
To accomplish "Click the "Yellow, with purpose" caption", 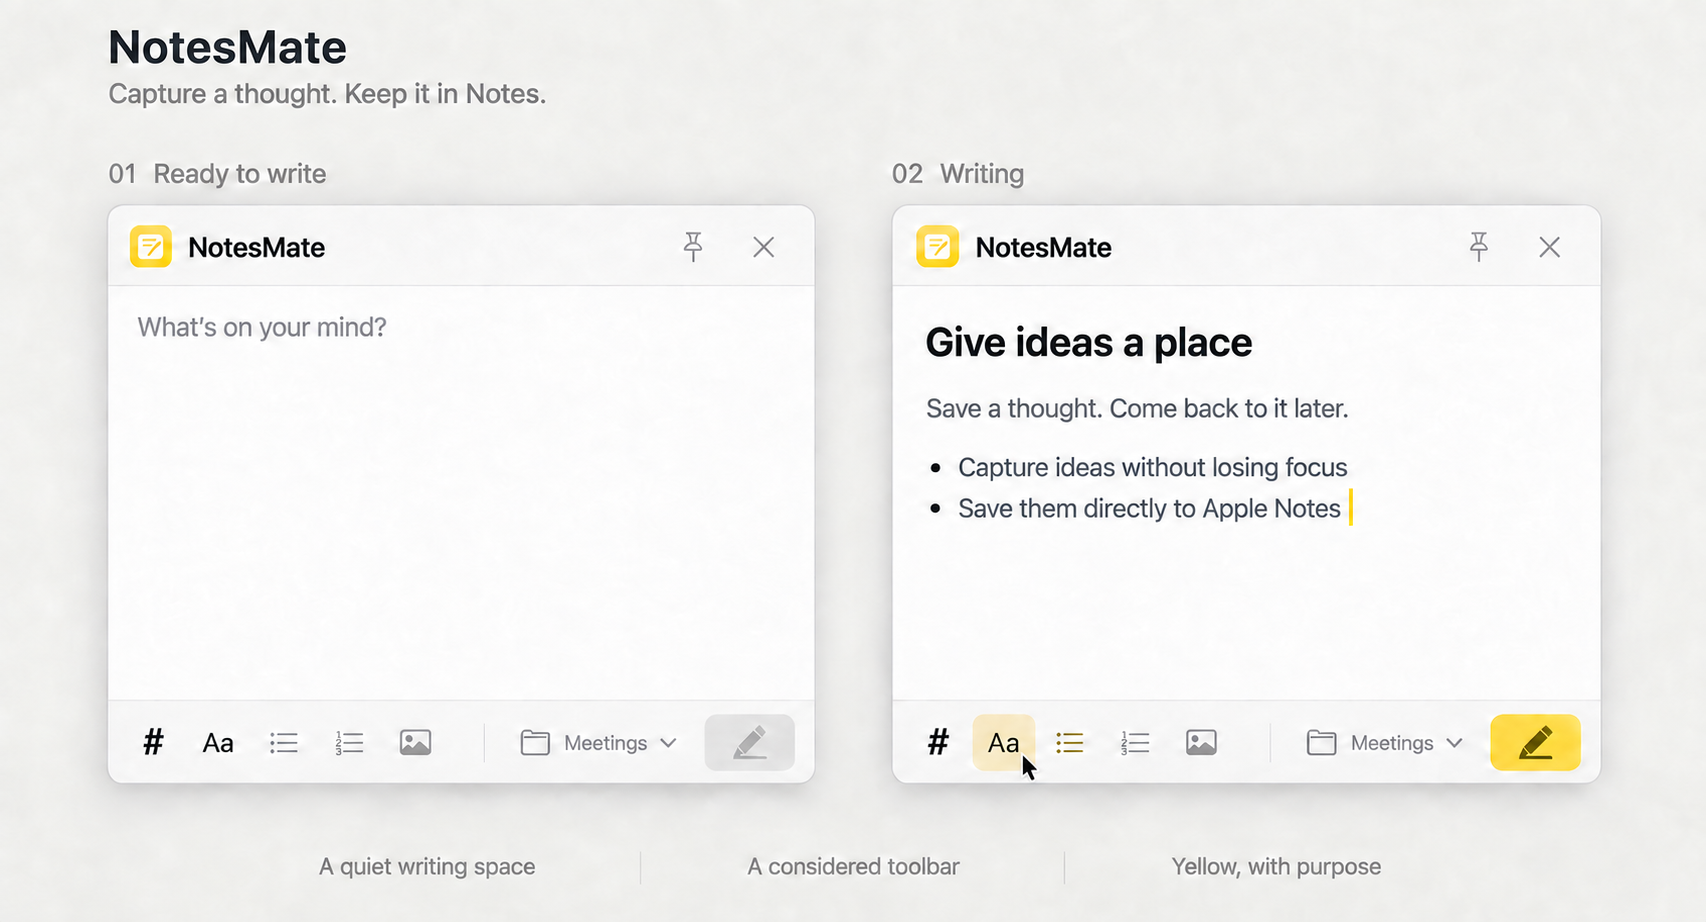I will point(1276,866).
